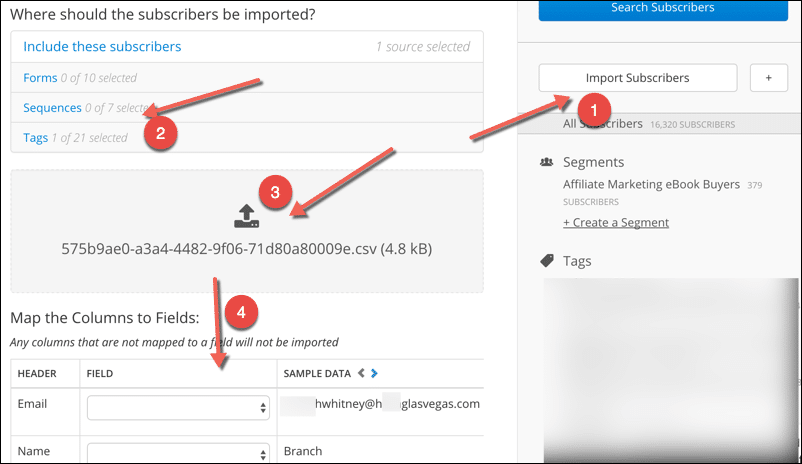Click the uploaded CSV file name
This screenshot has width=802, height=464.
coord(247,249)
